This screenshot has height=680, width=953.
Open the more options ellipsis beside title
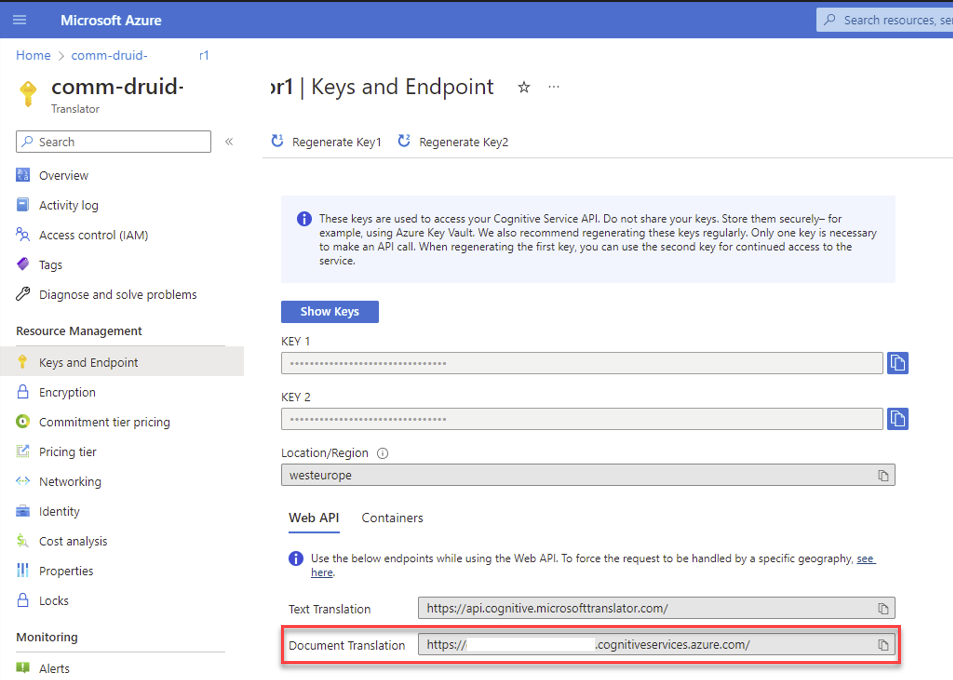coord(553,87)
